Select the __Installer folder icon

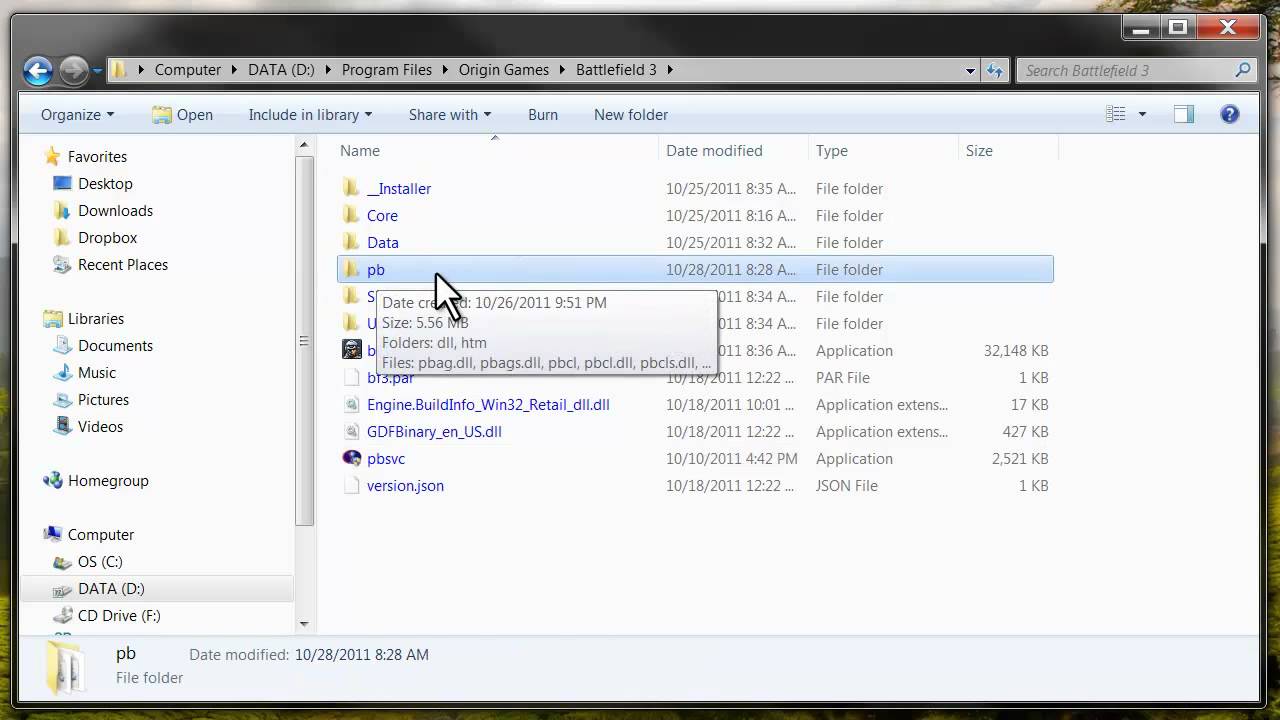(351, 188)
